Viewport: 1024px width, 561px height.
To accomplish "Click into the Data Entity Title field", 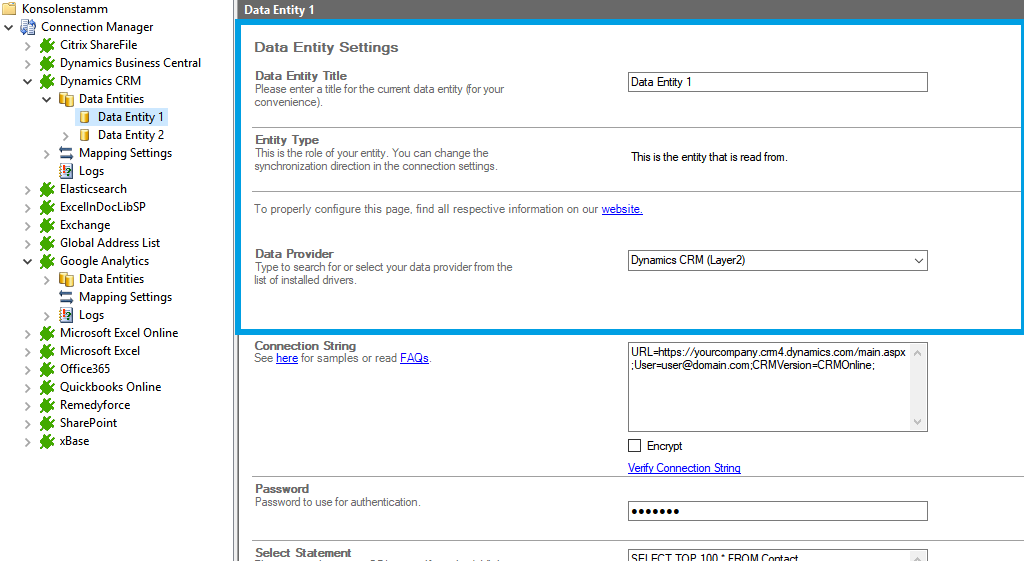I will point(777,82).
